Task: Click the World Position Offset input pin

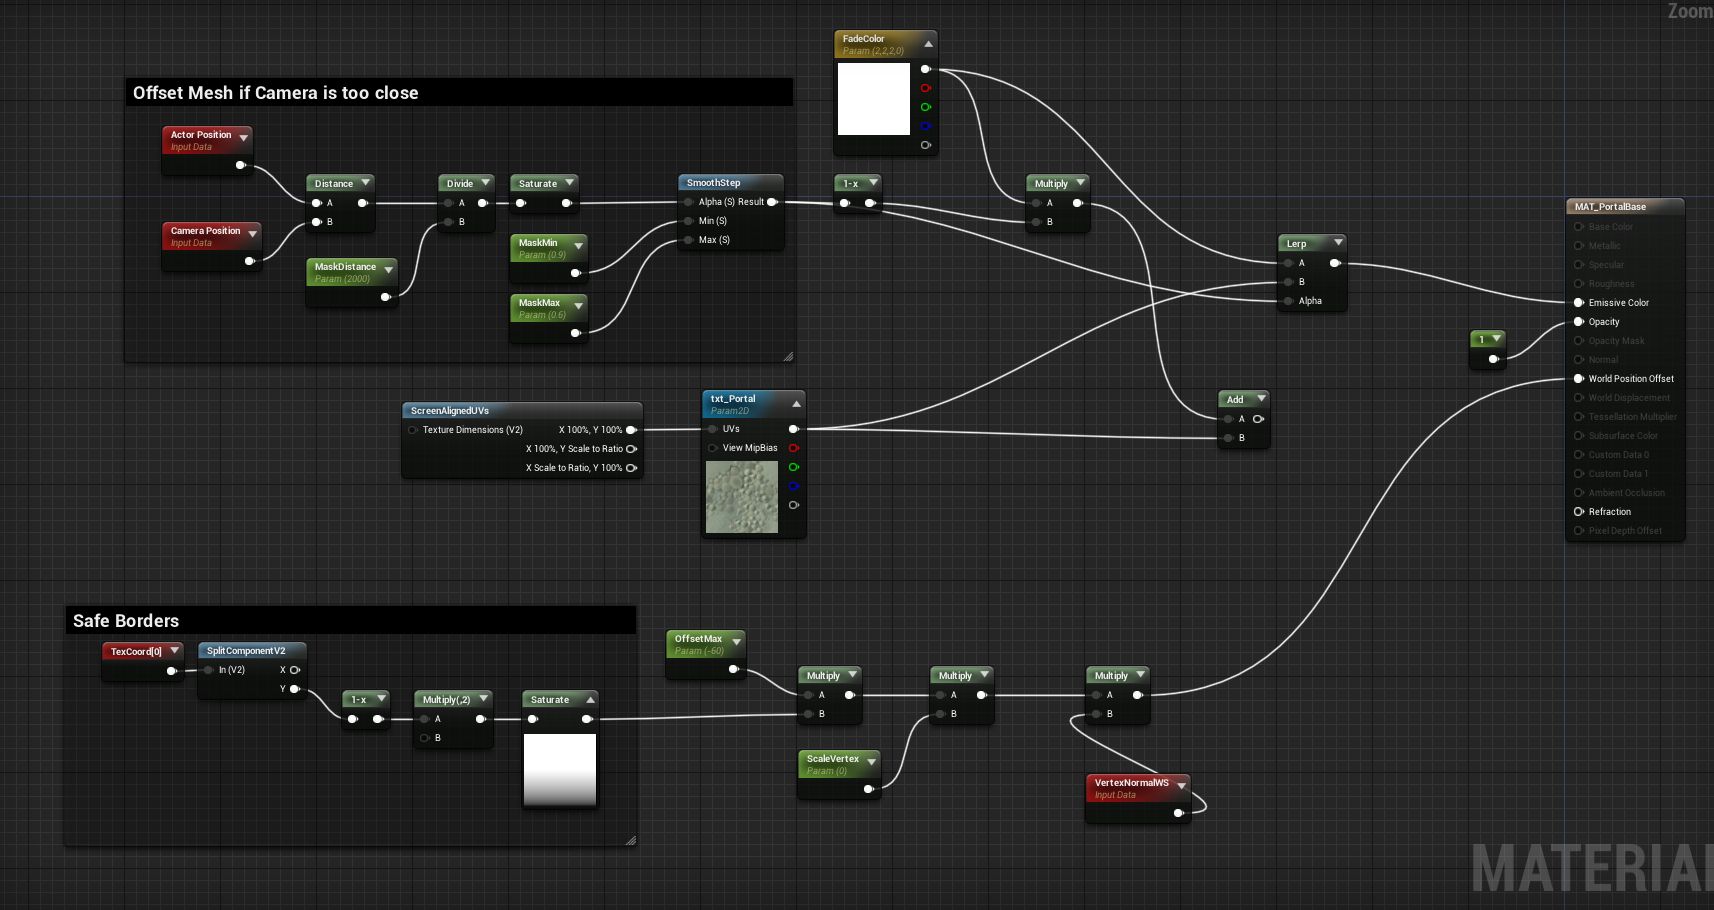Action: [x=1579, y=378]
